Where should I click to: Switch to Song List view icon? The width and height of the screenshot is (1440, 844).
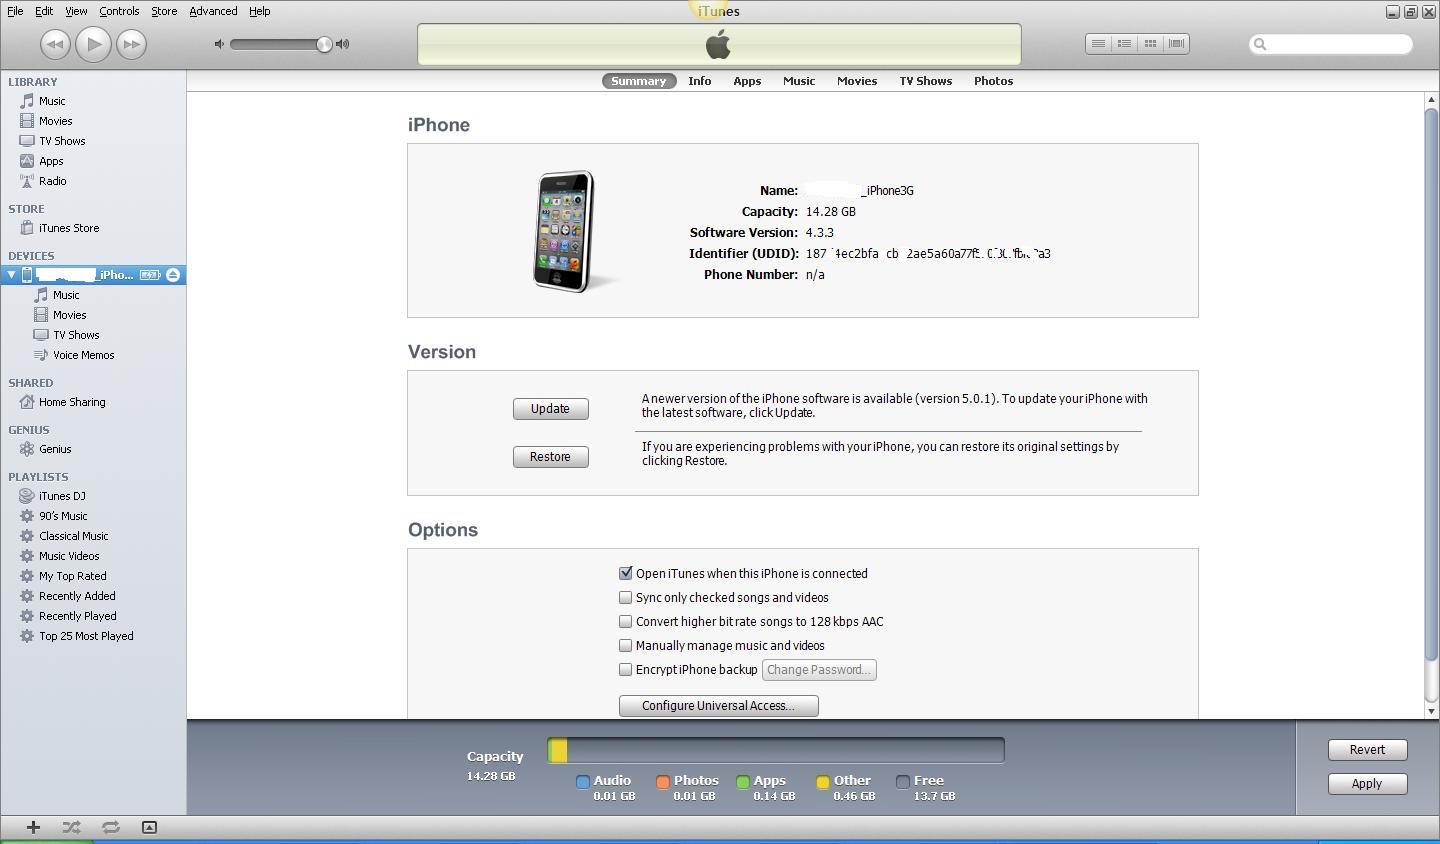click(x=1098, y=43)
